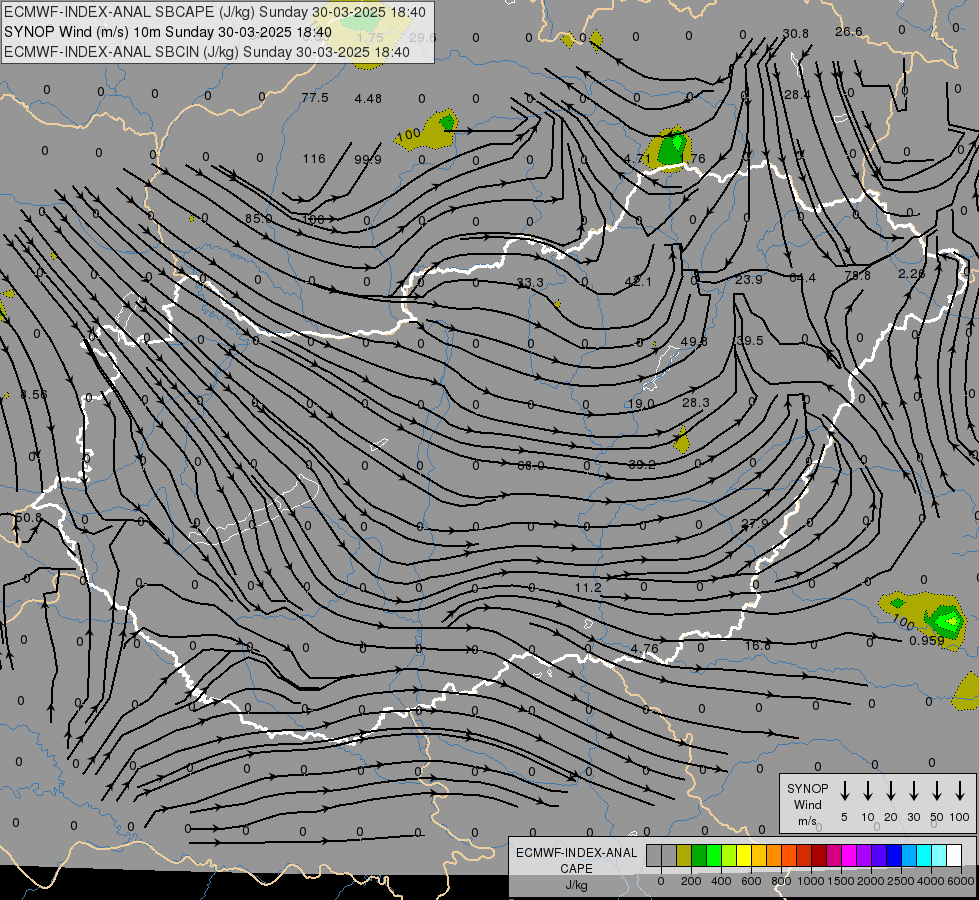Click the 2500 tick label on colorbar
This screenshot has height=900, width=979.
pos(901,881)
